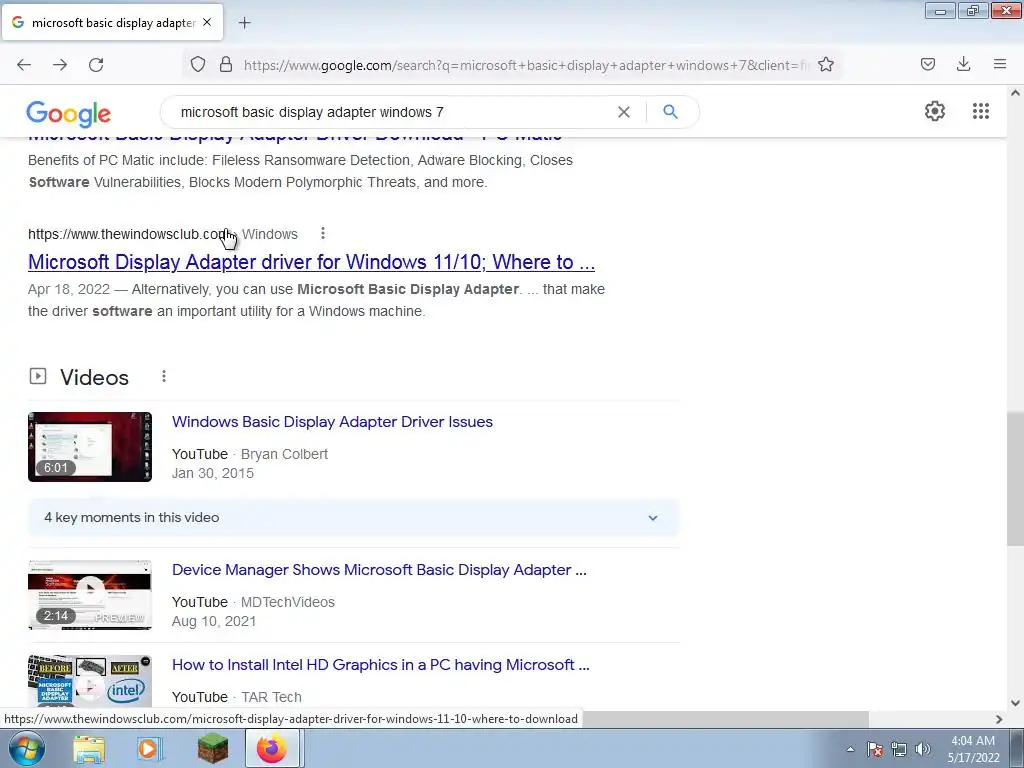Image resolution: width=1024 pixels, height=768 pixels.
Task: Open Windows Explorer from the taskbar
Action: 89,749
